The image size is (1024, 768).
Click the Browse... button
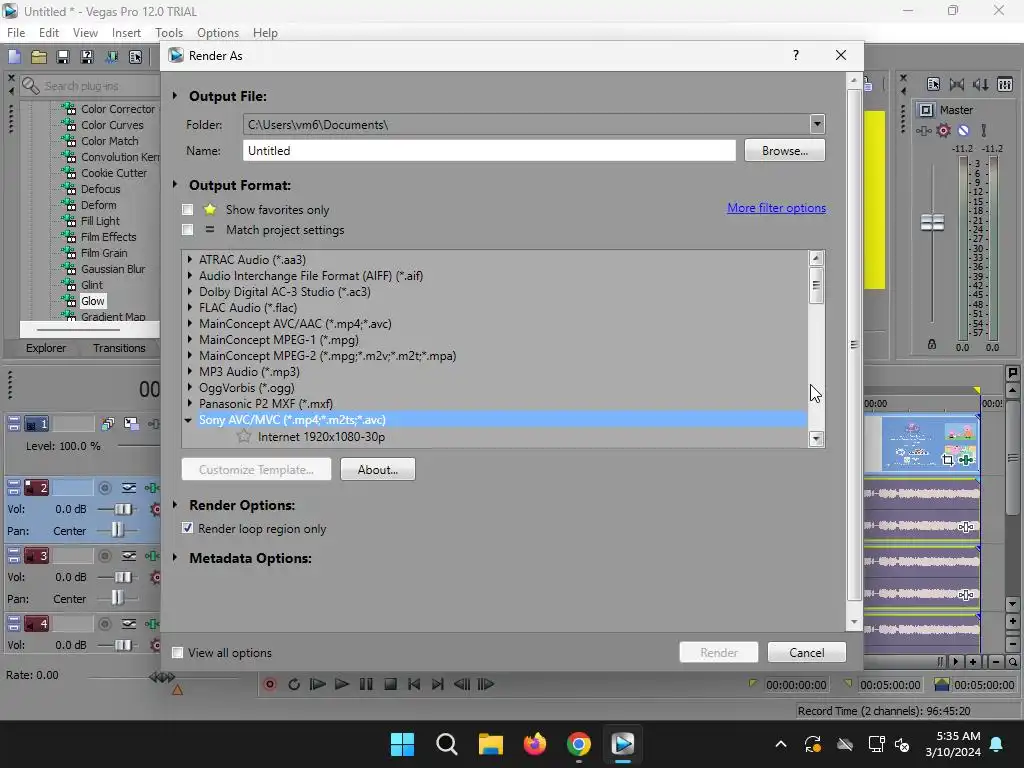pos(784,150)
